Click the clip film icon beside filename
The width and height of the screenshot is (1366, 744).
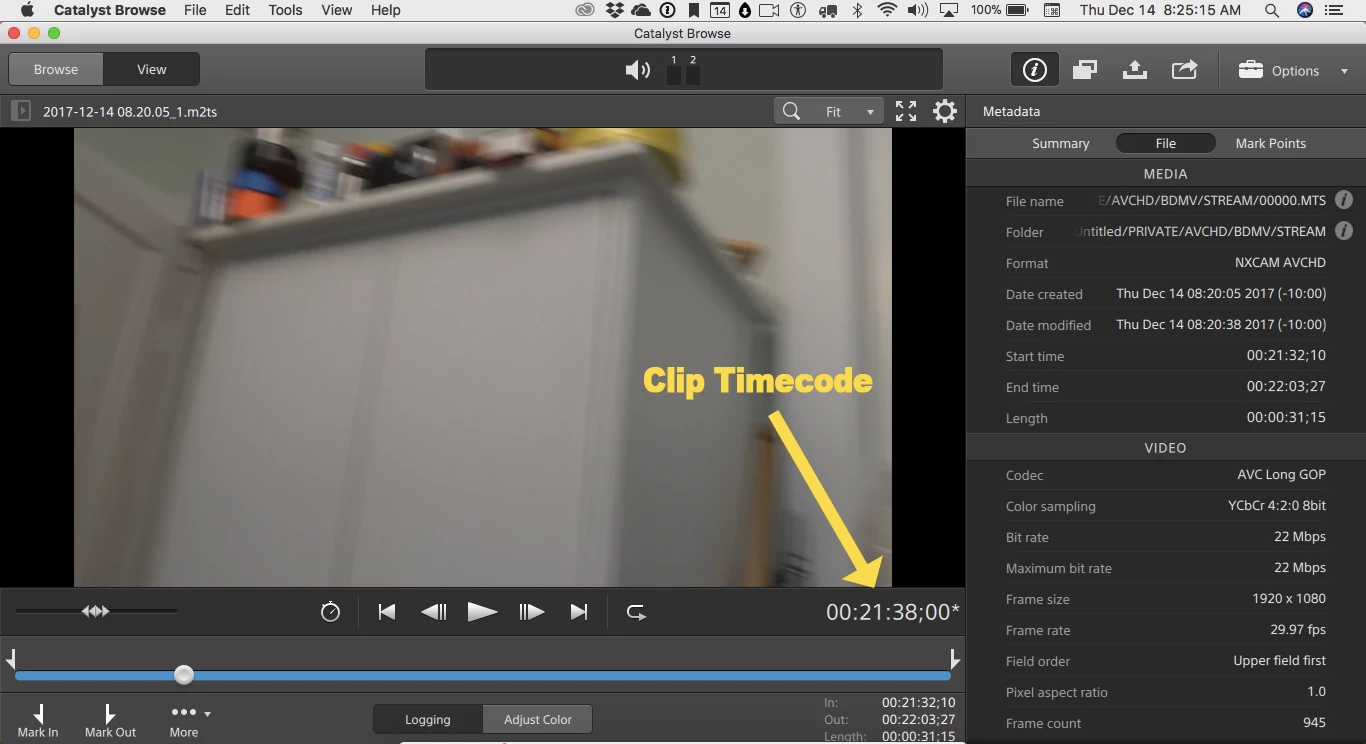[20, 111]
